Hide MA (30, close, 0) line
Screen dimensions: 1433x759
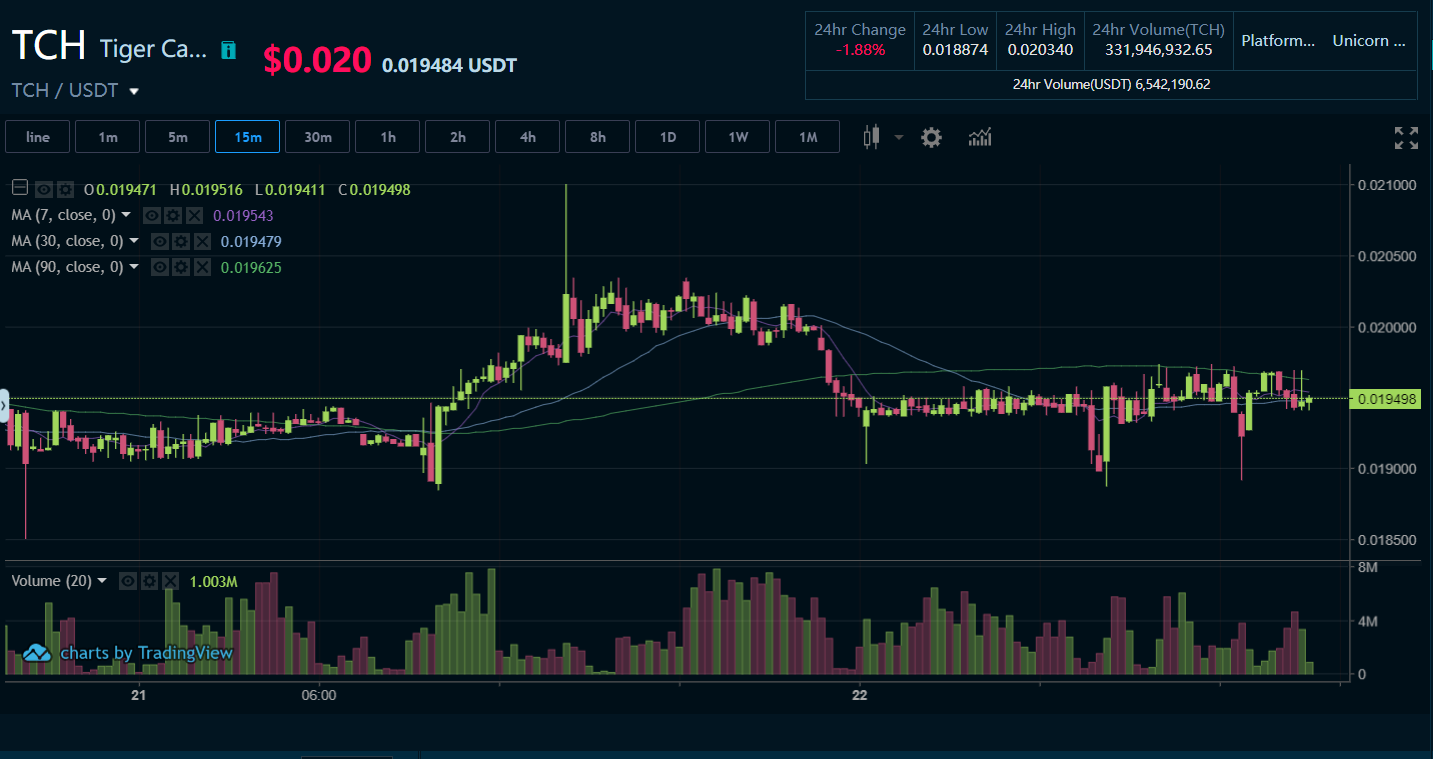[159, 241]
